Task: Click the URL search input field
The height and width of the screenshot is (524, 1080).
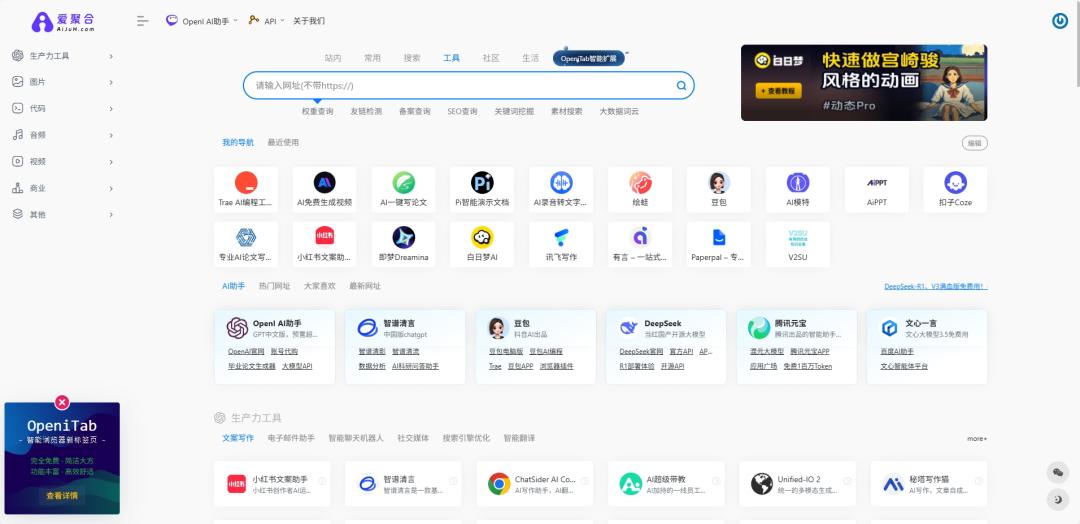Action: coord(468,86)
